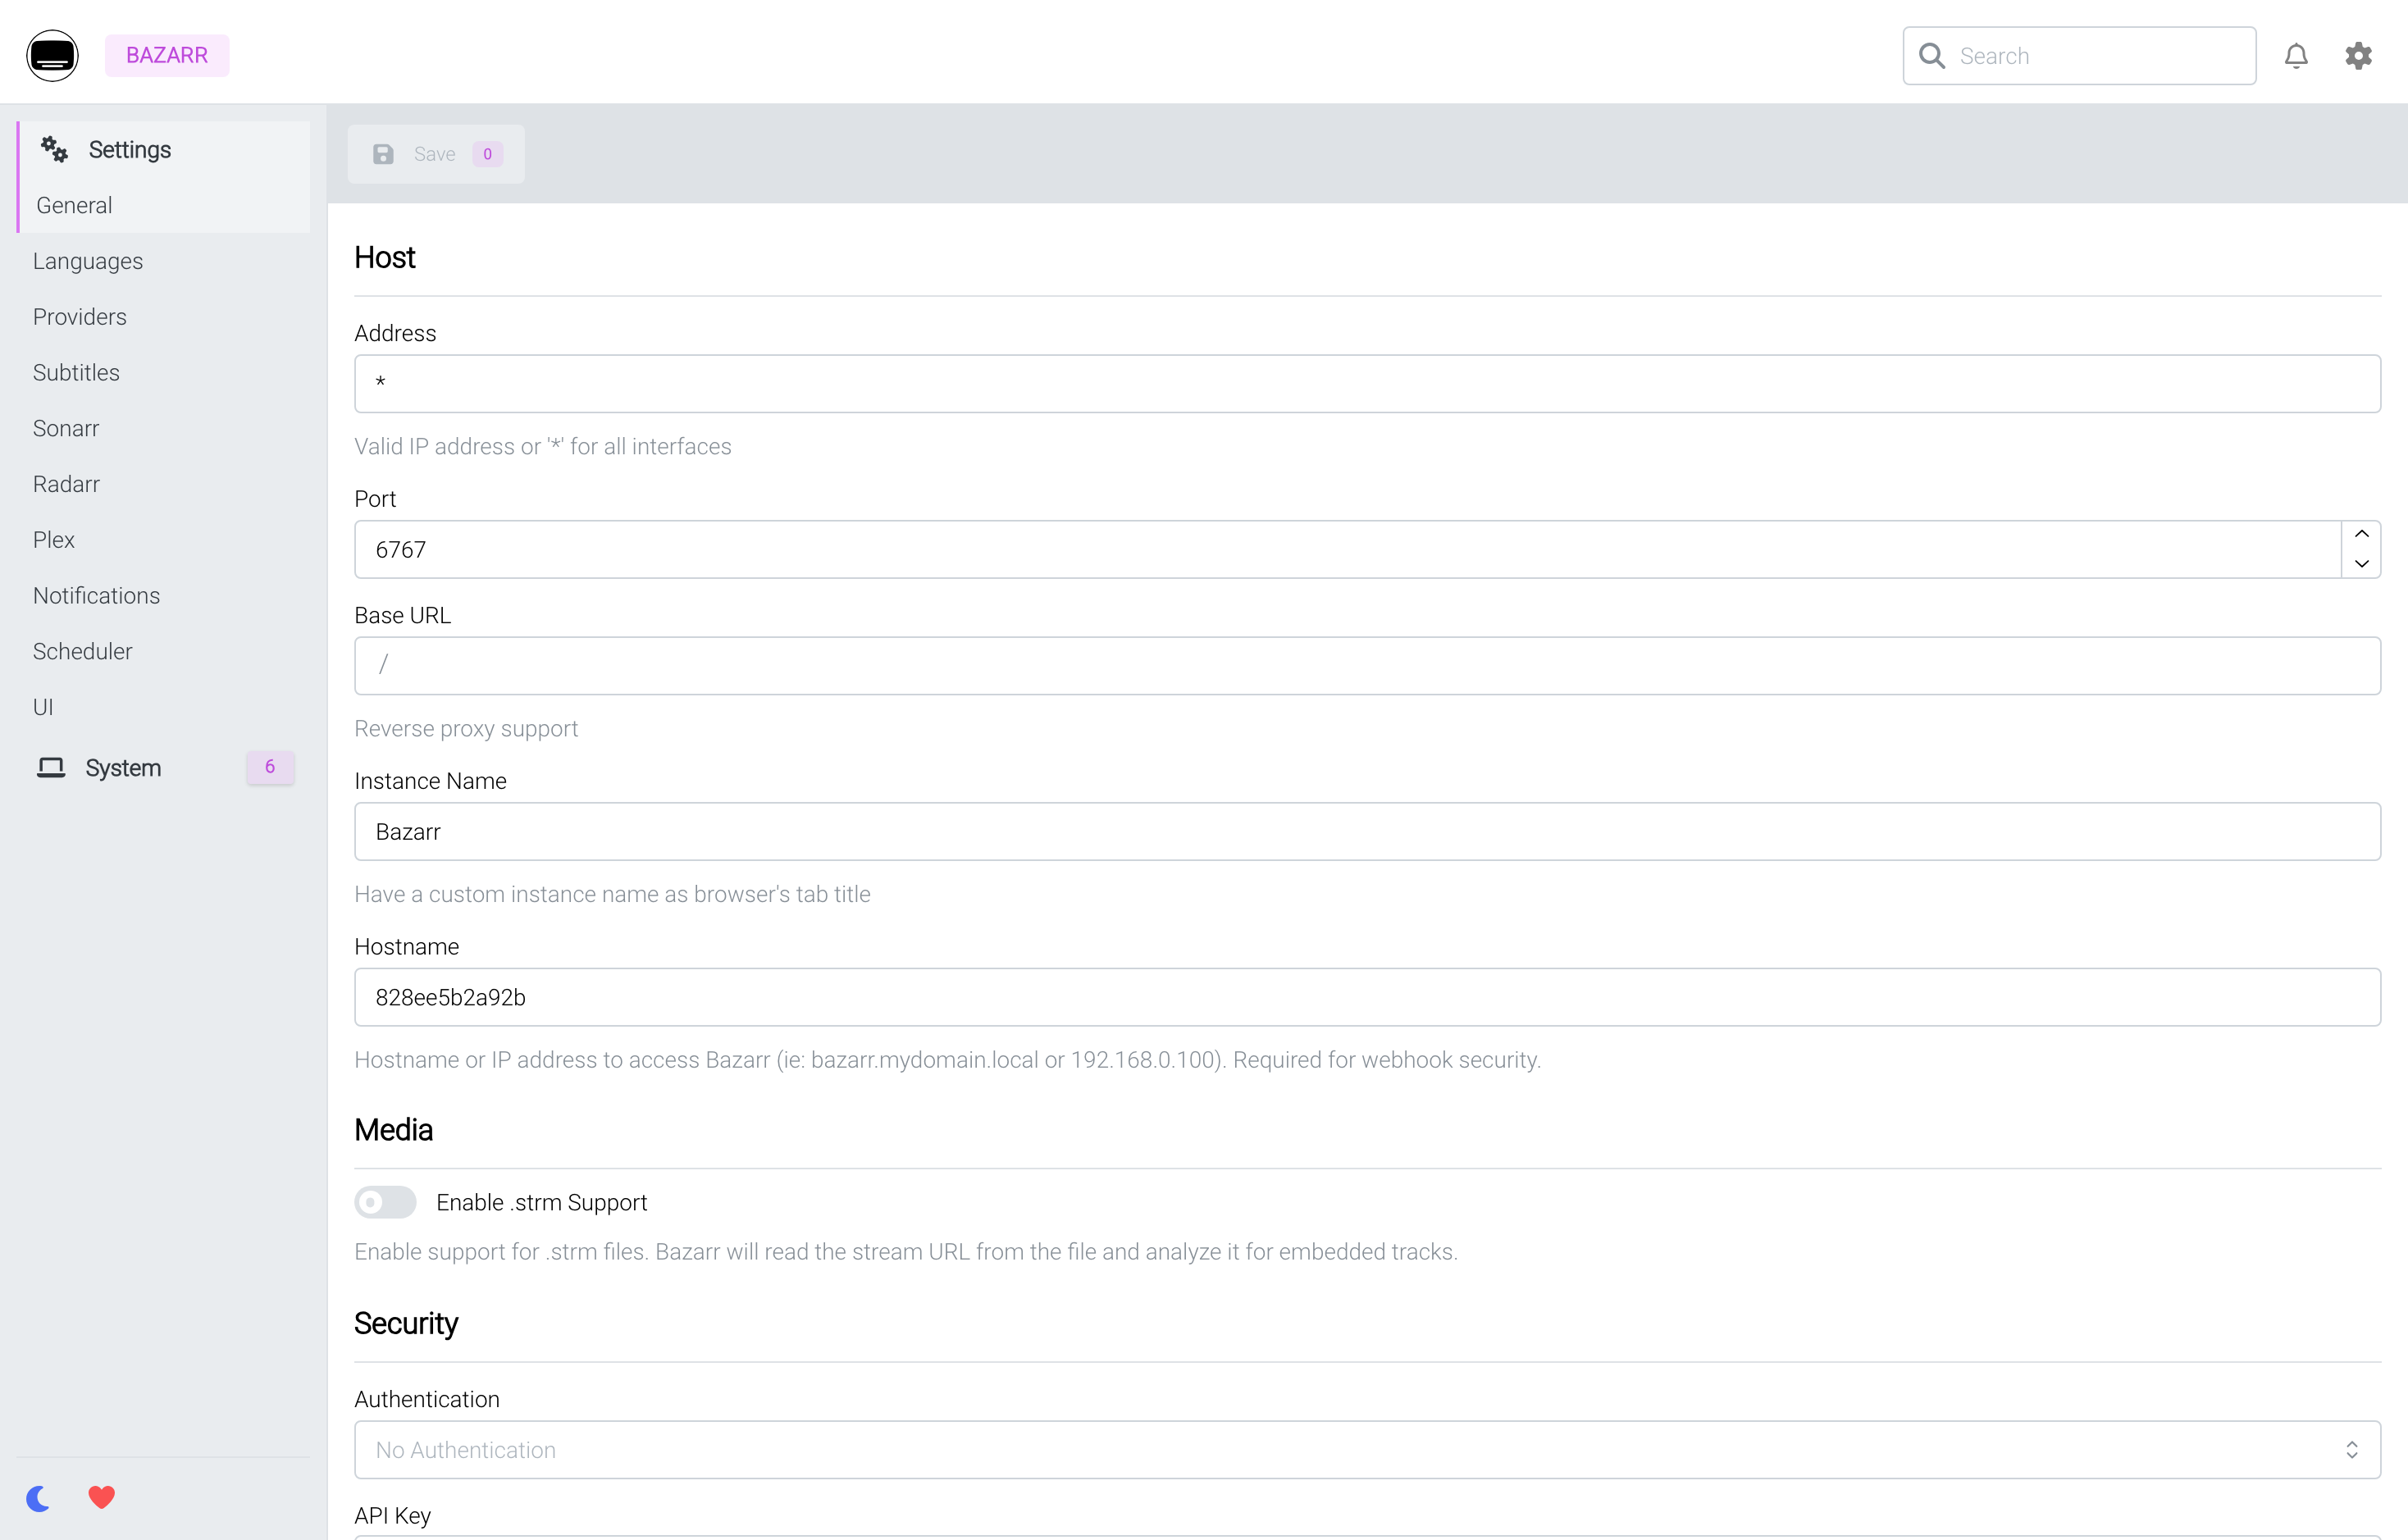
Task: Collapse the Settings sidebar section
Action: (164, 150)
